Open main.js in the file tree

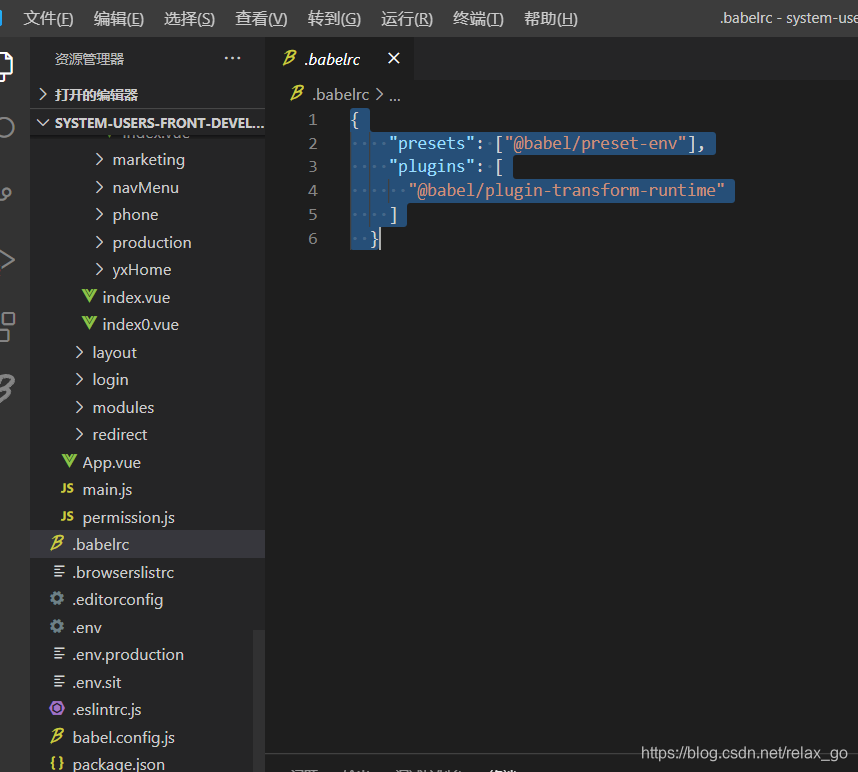coord(107,490)
